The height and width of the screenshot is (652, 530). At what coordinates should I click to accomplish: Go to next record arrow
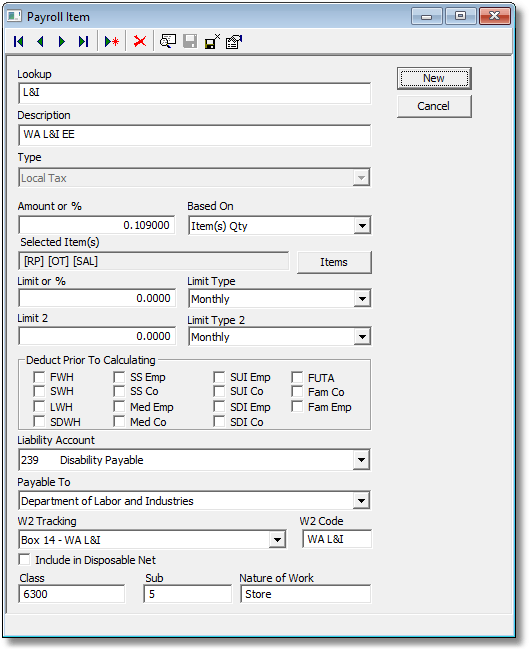[x=62, y=42]
